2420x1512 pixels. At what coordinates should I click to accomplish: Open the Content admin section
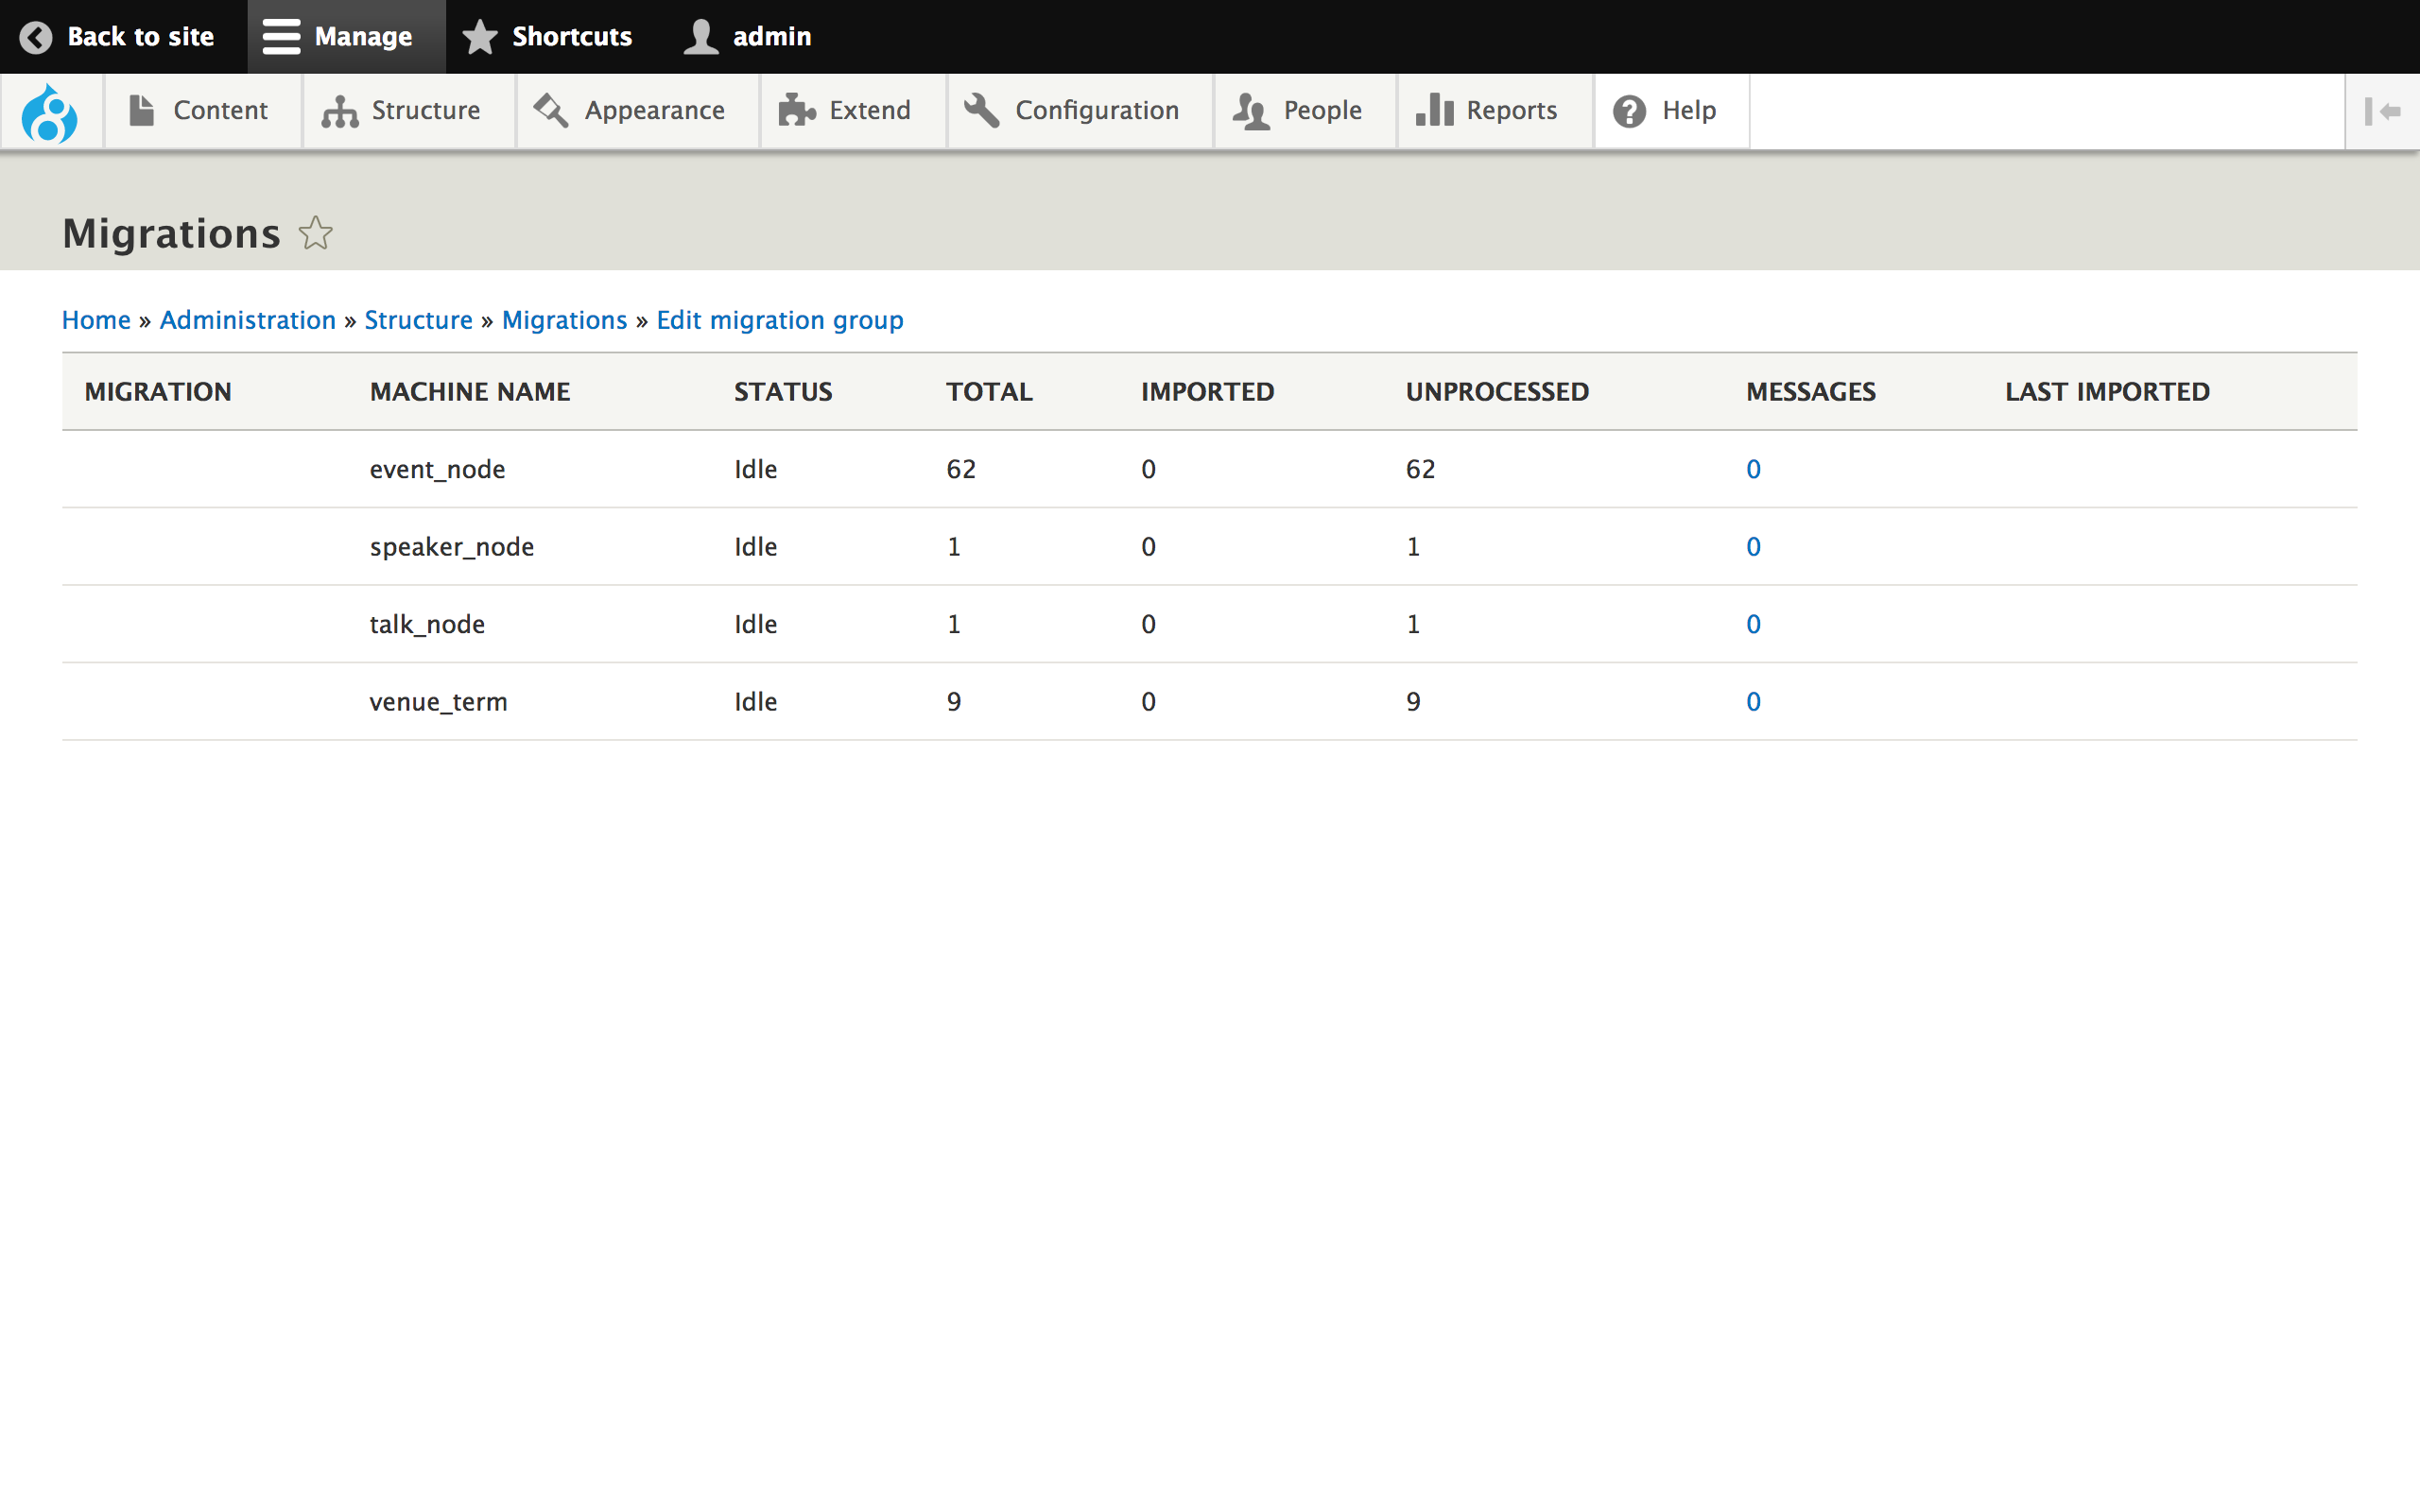[200, 110]
